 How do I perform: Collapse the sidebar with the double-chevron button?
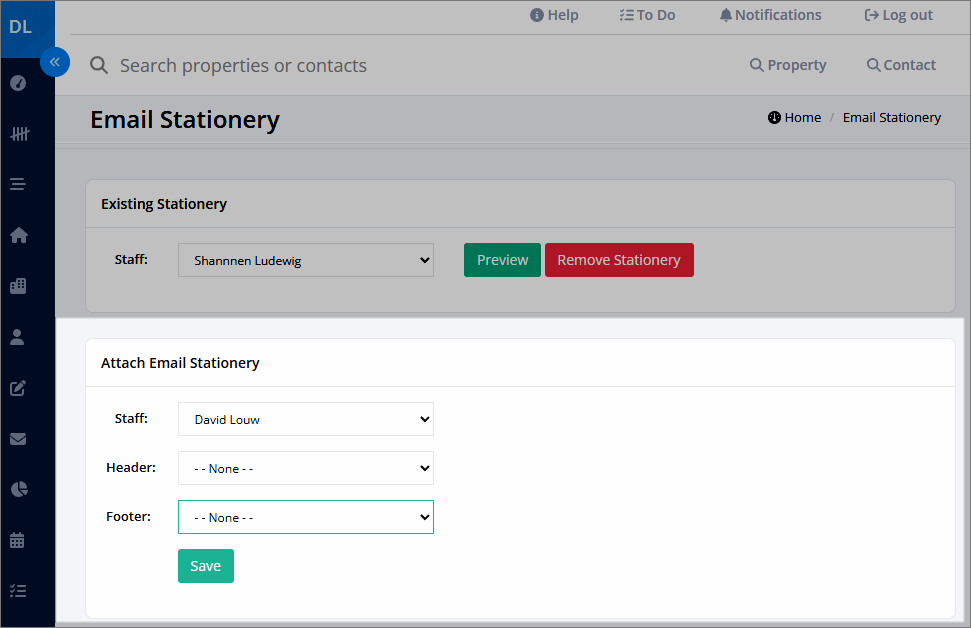(x=55, y=62)
